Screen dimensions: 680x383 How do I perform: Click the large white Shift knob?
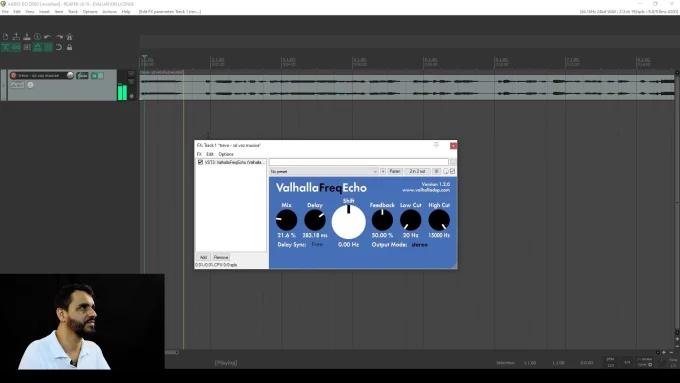[349, 222]
